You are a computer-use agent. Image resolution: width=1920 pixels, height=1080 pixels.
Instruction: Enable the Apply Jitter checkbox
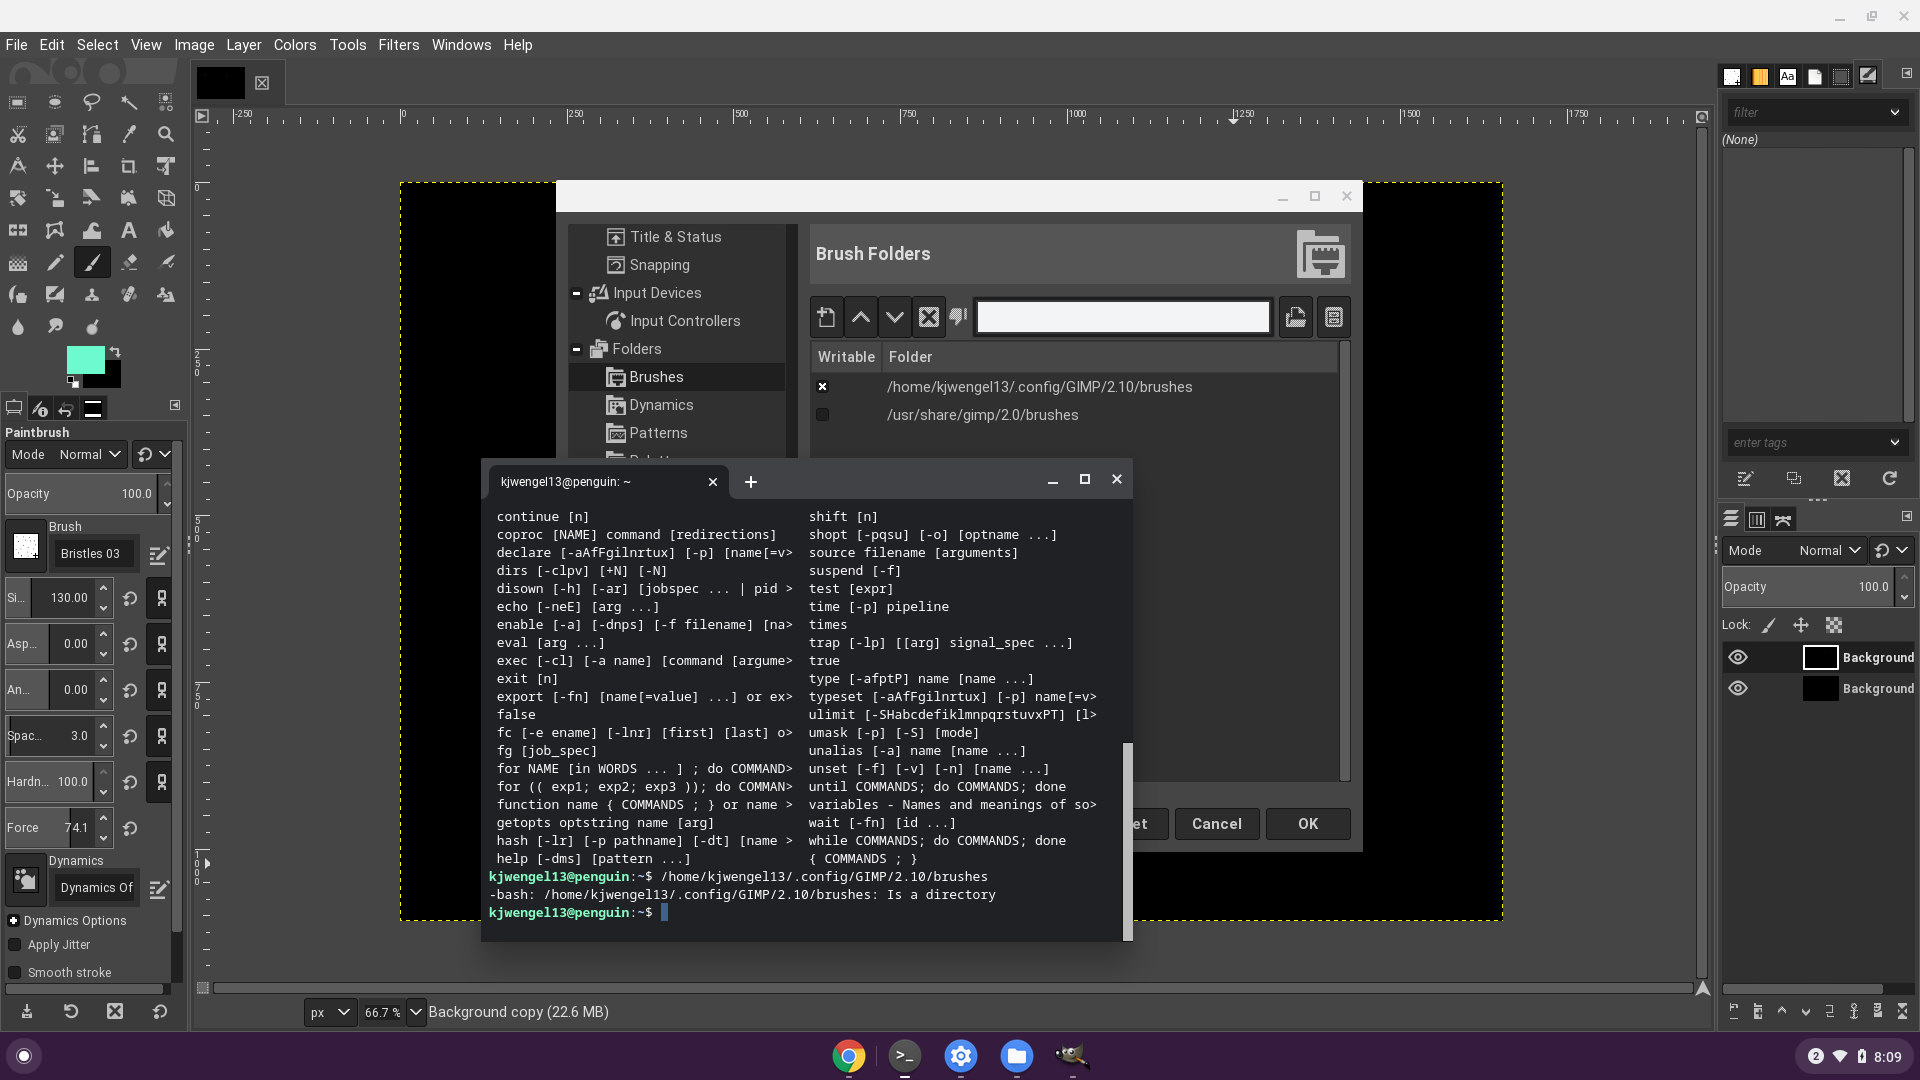[15, 945]
